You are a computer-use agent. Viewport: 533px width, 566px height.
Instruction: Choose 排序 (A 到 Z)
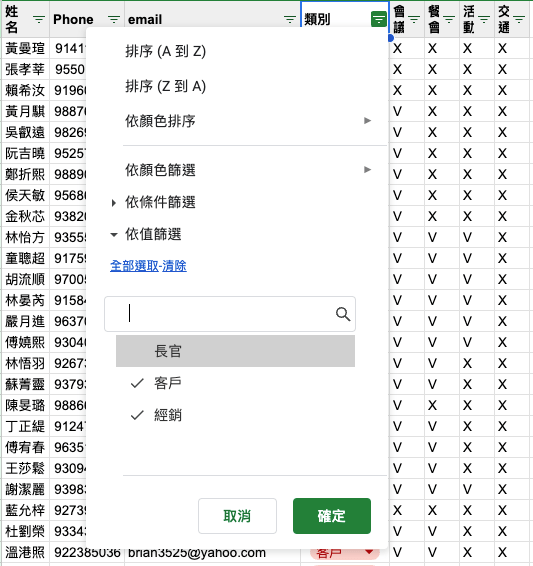(x=166, y=51)
